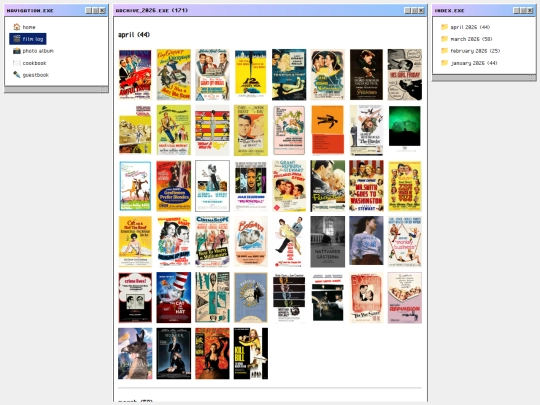
Task: Open Mr. Smith Goes to Washington poster
Action: pyautogui.click(x=366, y=186)
